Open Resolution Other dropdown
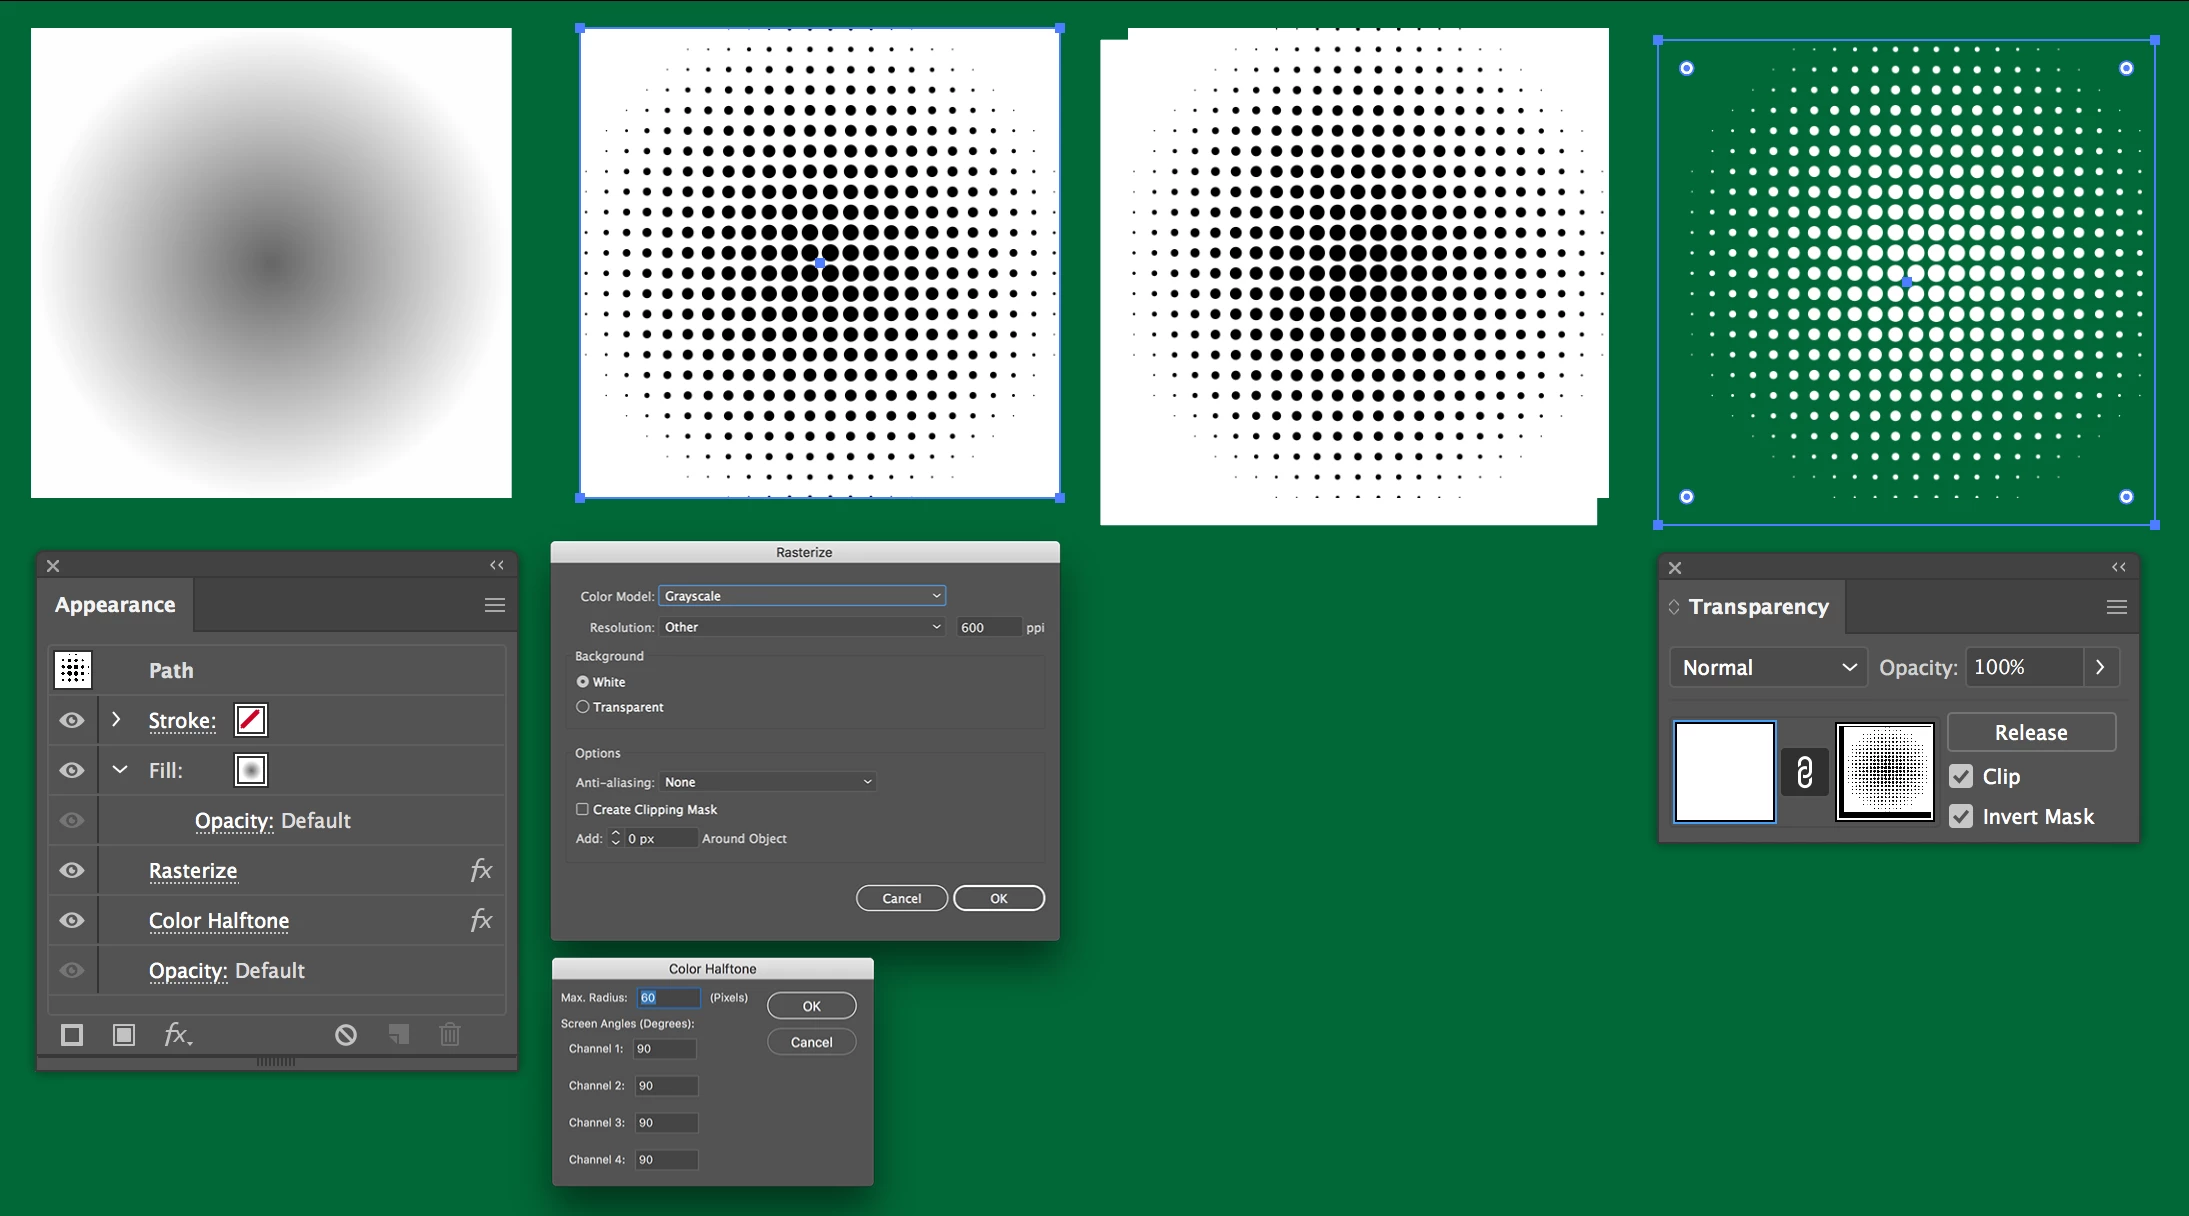 pos(802,627)
